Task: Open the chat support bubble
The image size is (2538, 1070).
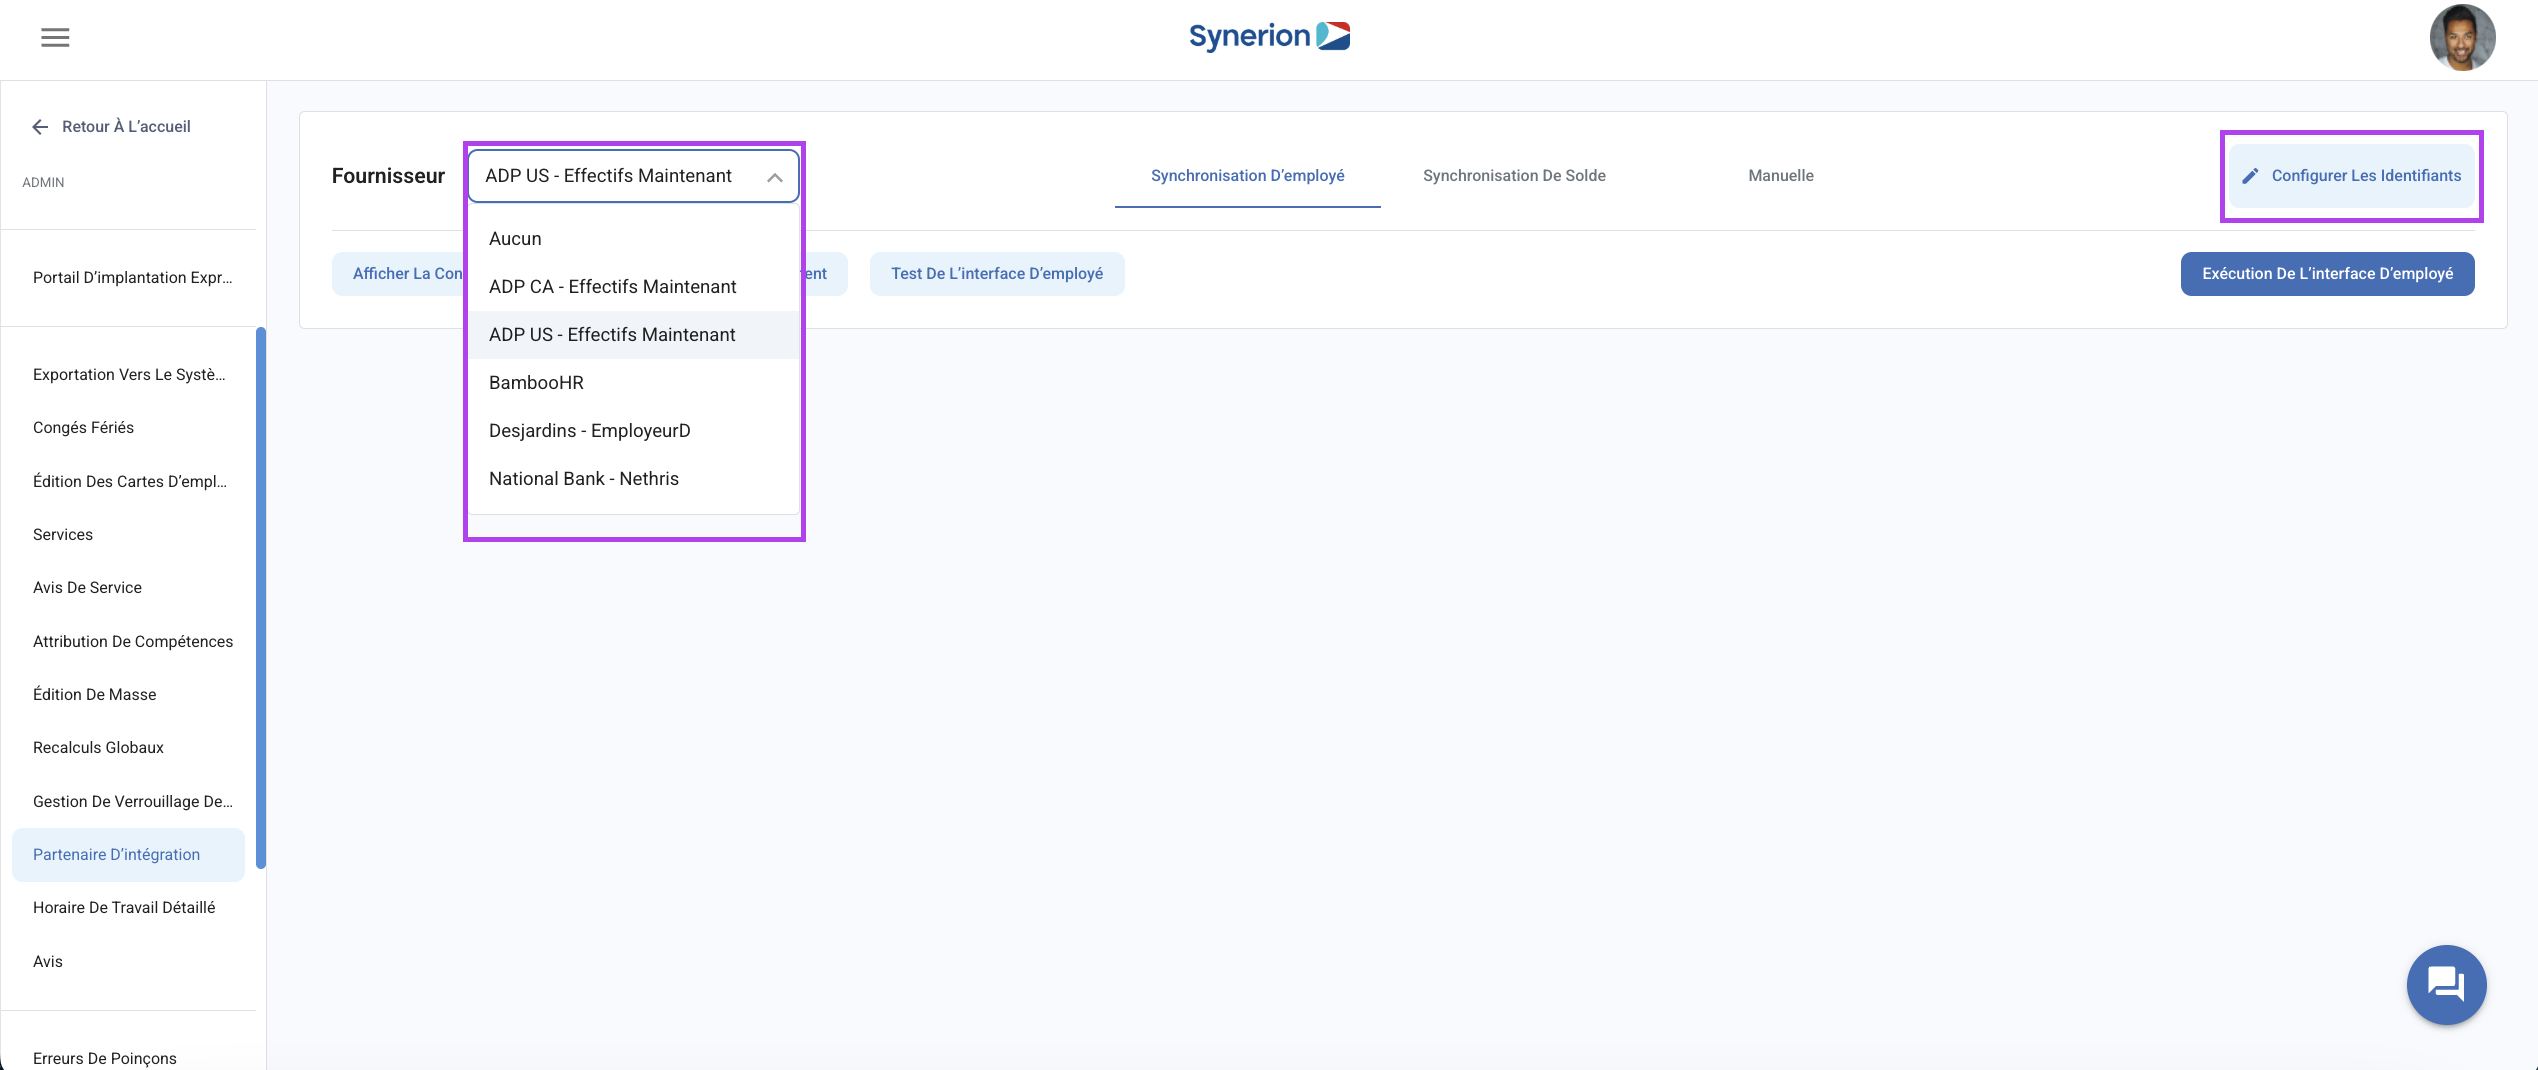Action: tap(2446, 985)
